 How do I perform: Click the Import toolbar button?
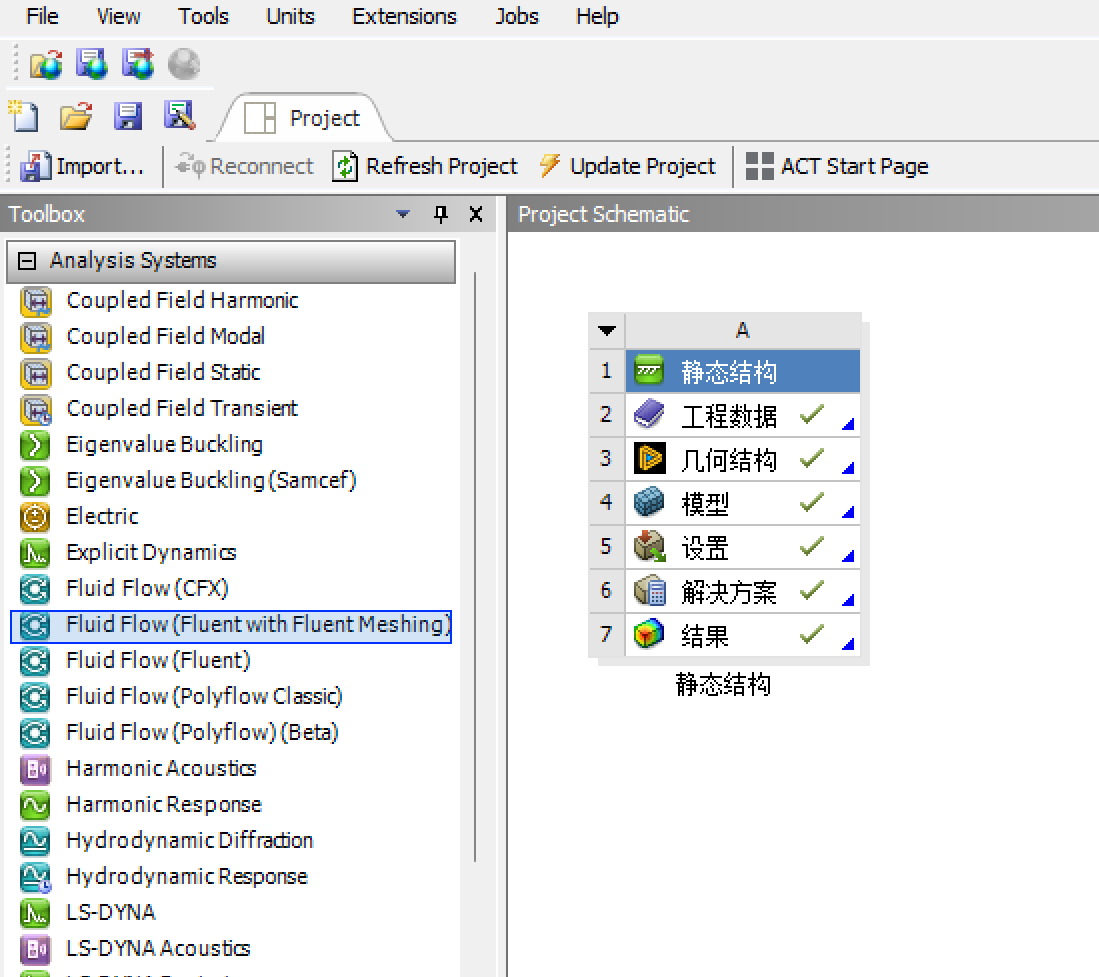[x=82, y=166]
